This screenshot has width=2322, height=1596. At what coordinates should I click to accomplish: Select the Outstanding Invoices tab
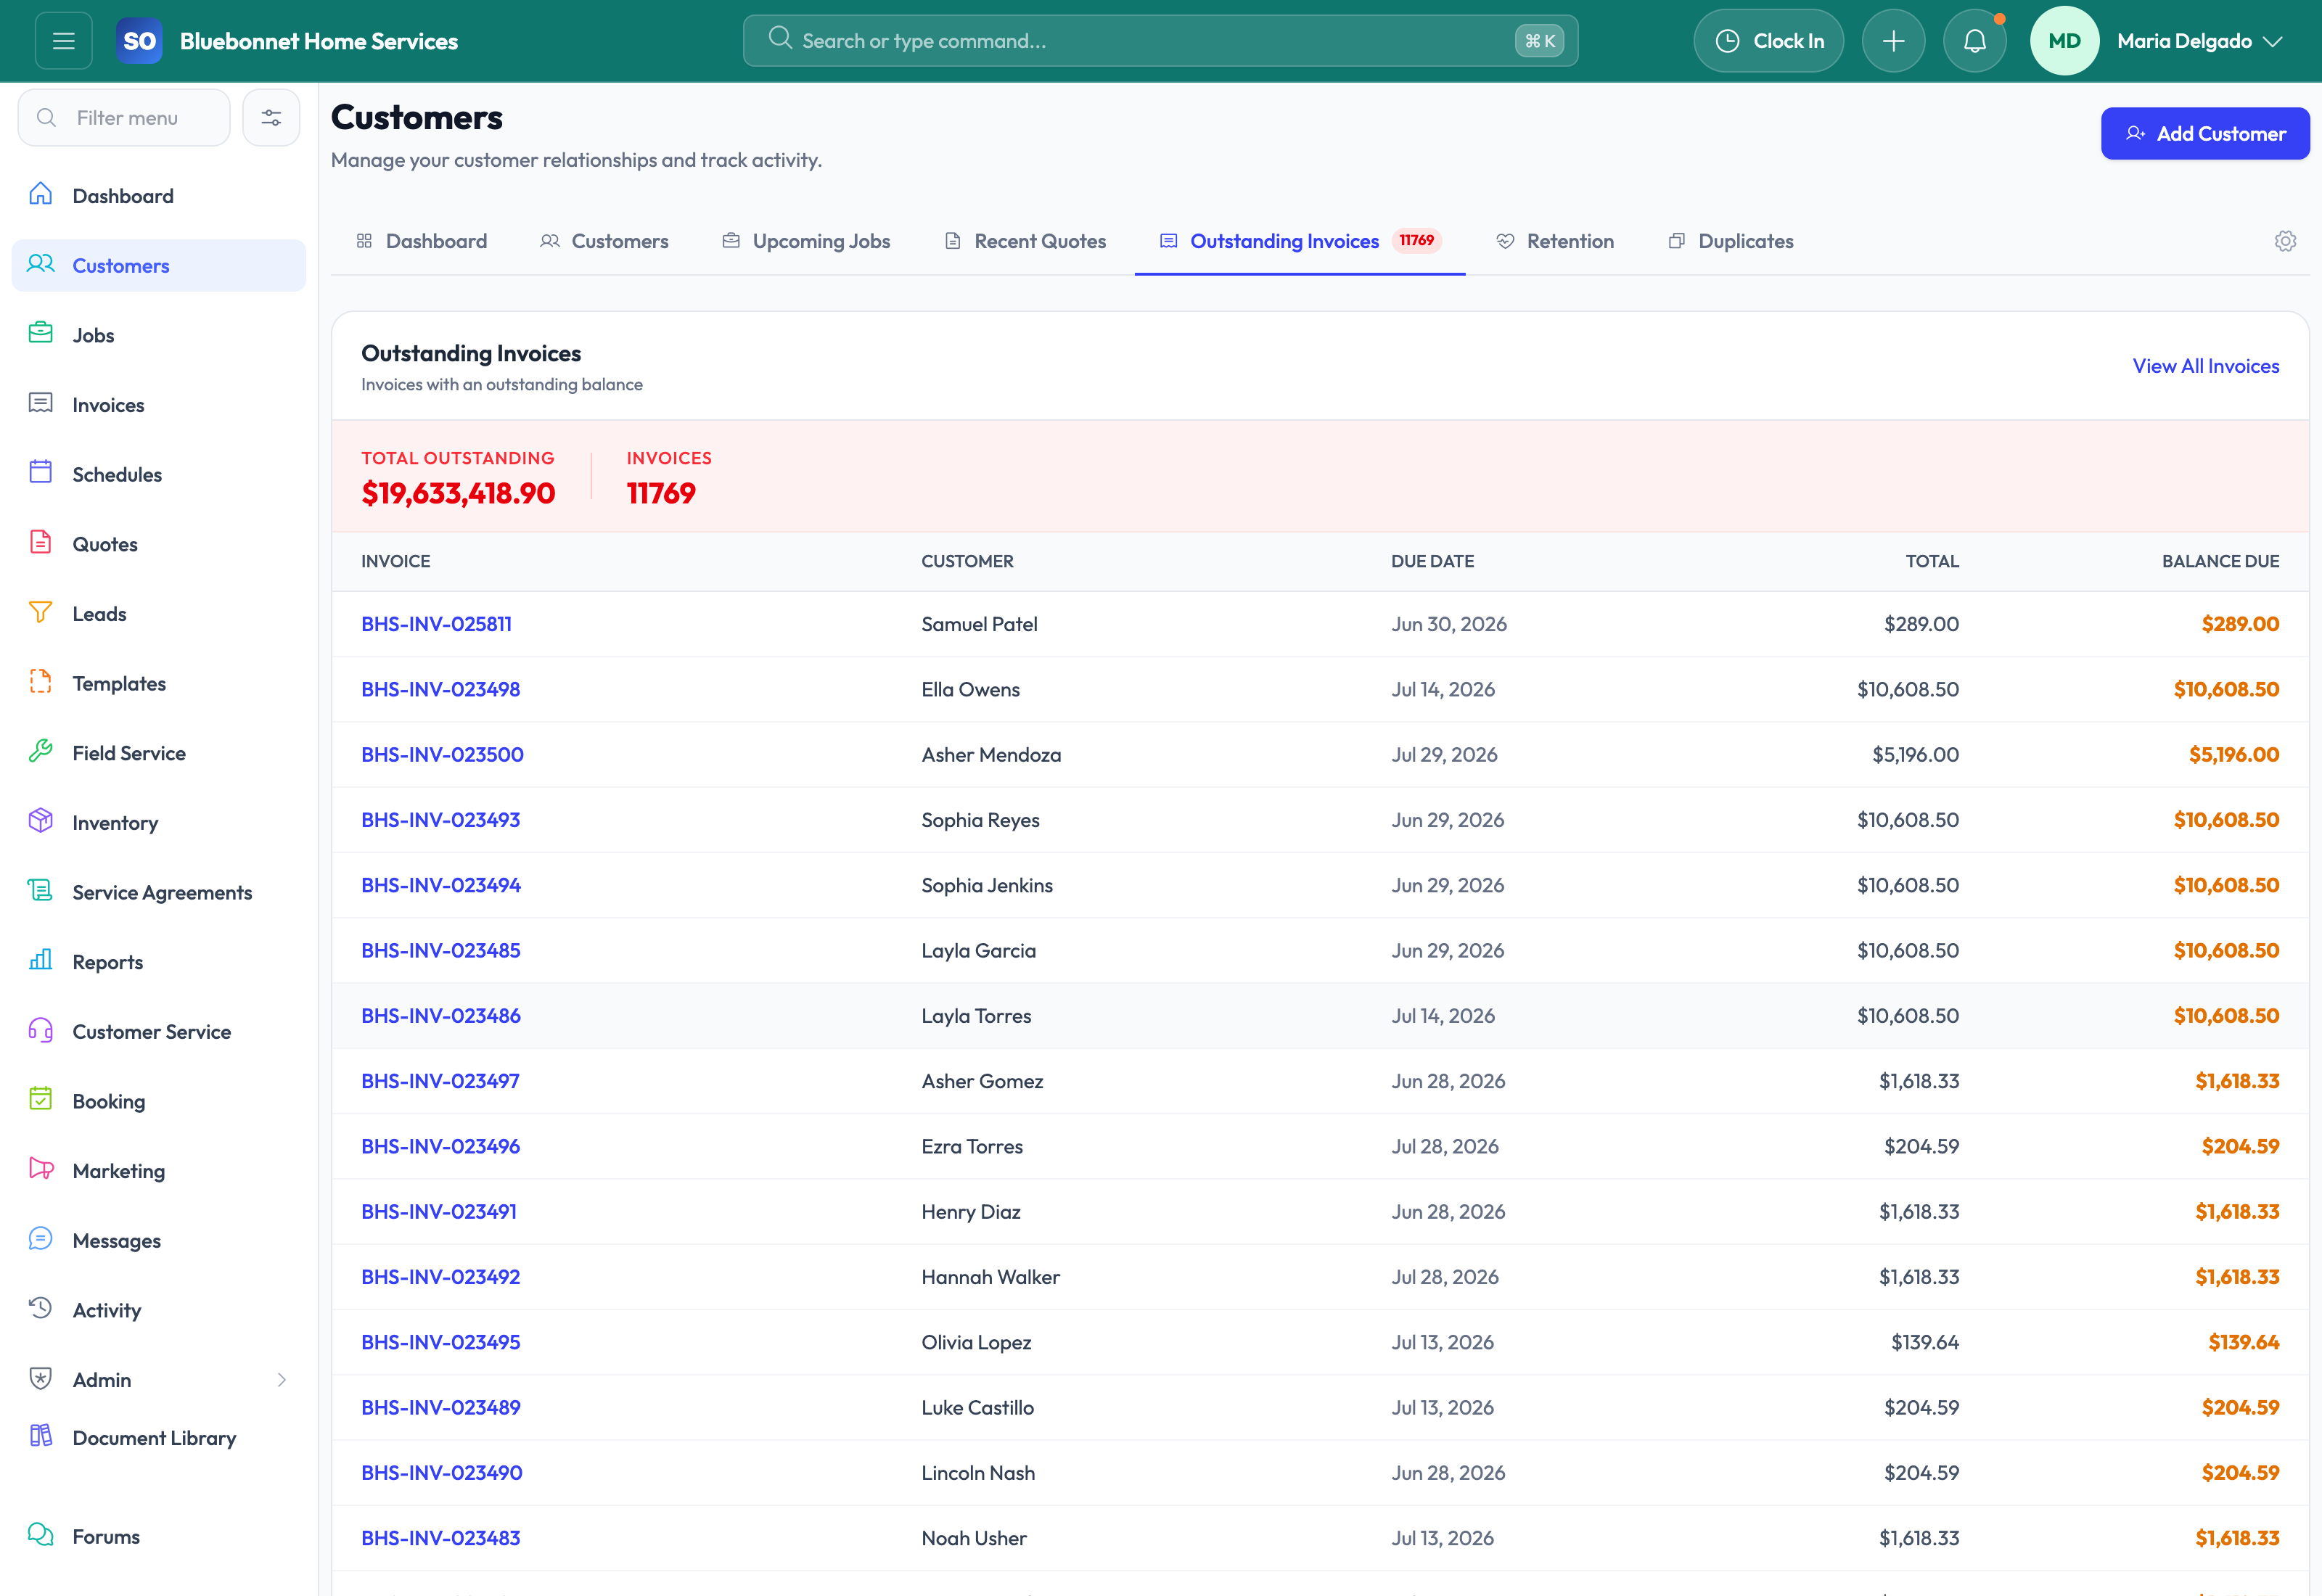[x=1299, y=241]
